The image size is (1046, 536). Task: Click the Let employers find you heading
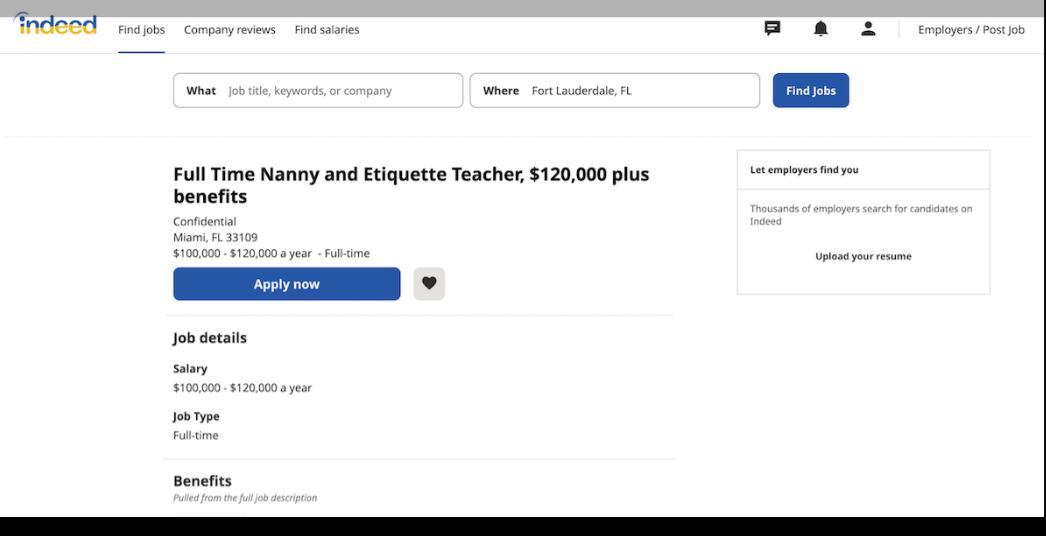[x=804, y=170]
